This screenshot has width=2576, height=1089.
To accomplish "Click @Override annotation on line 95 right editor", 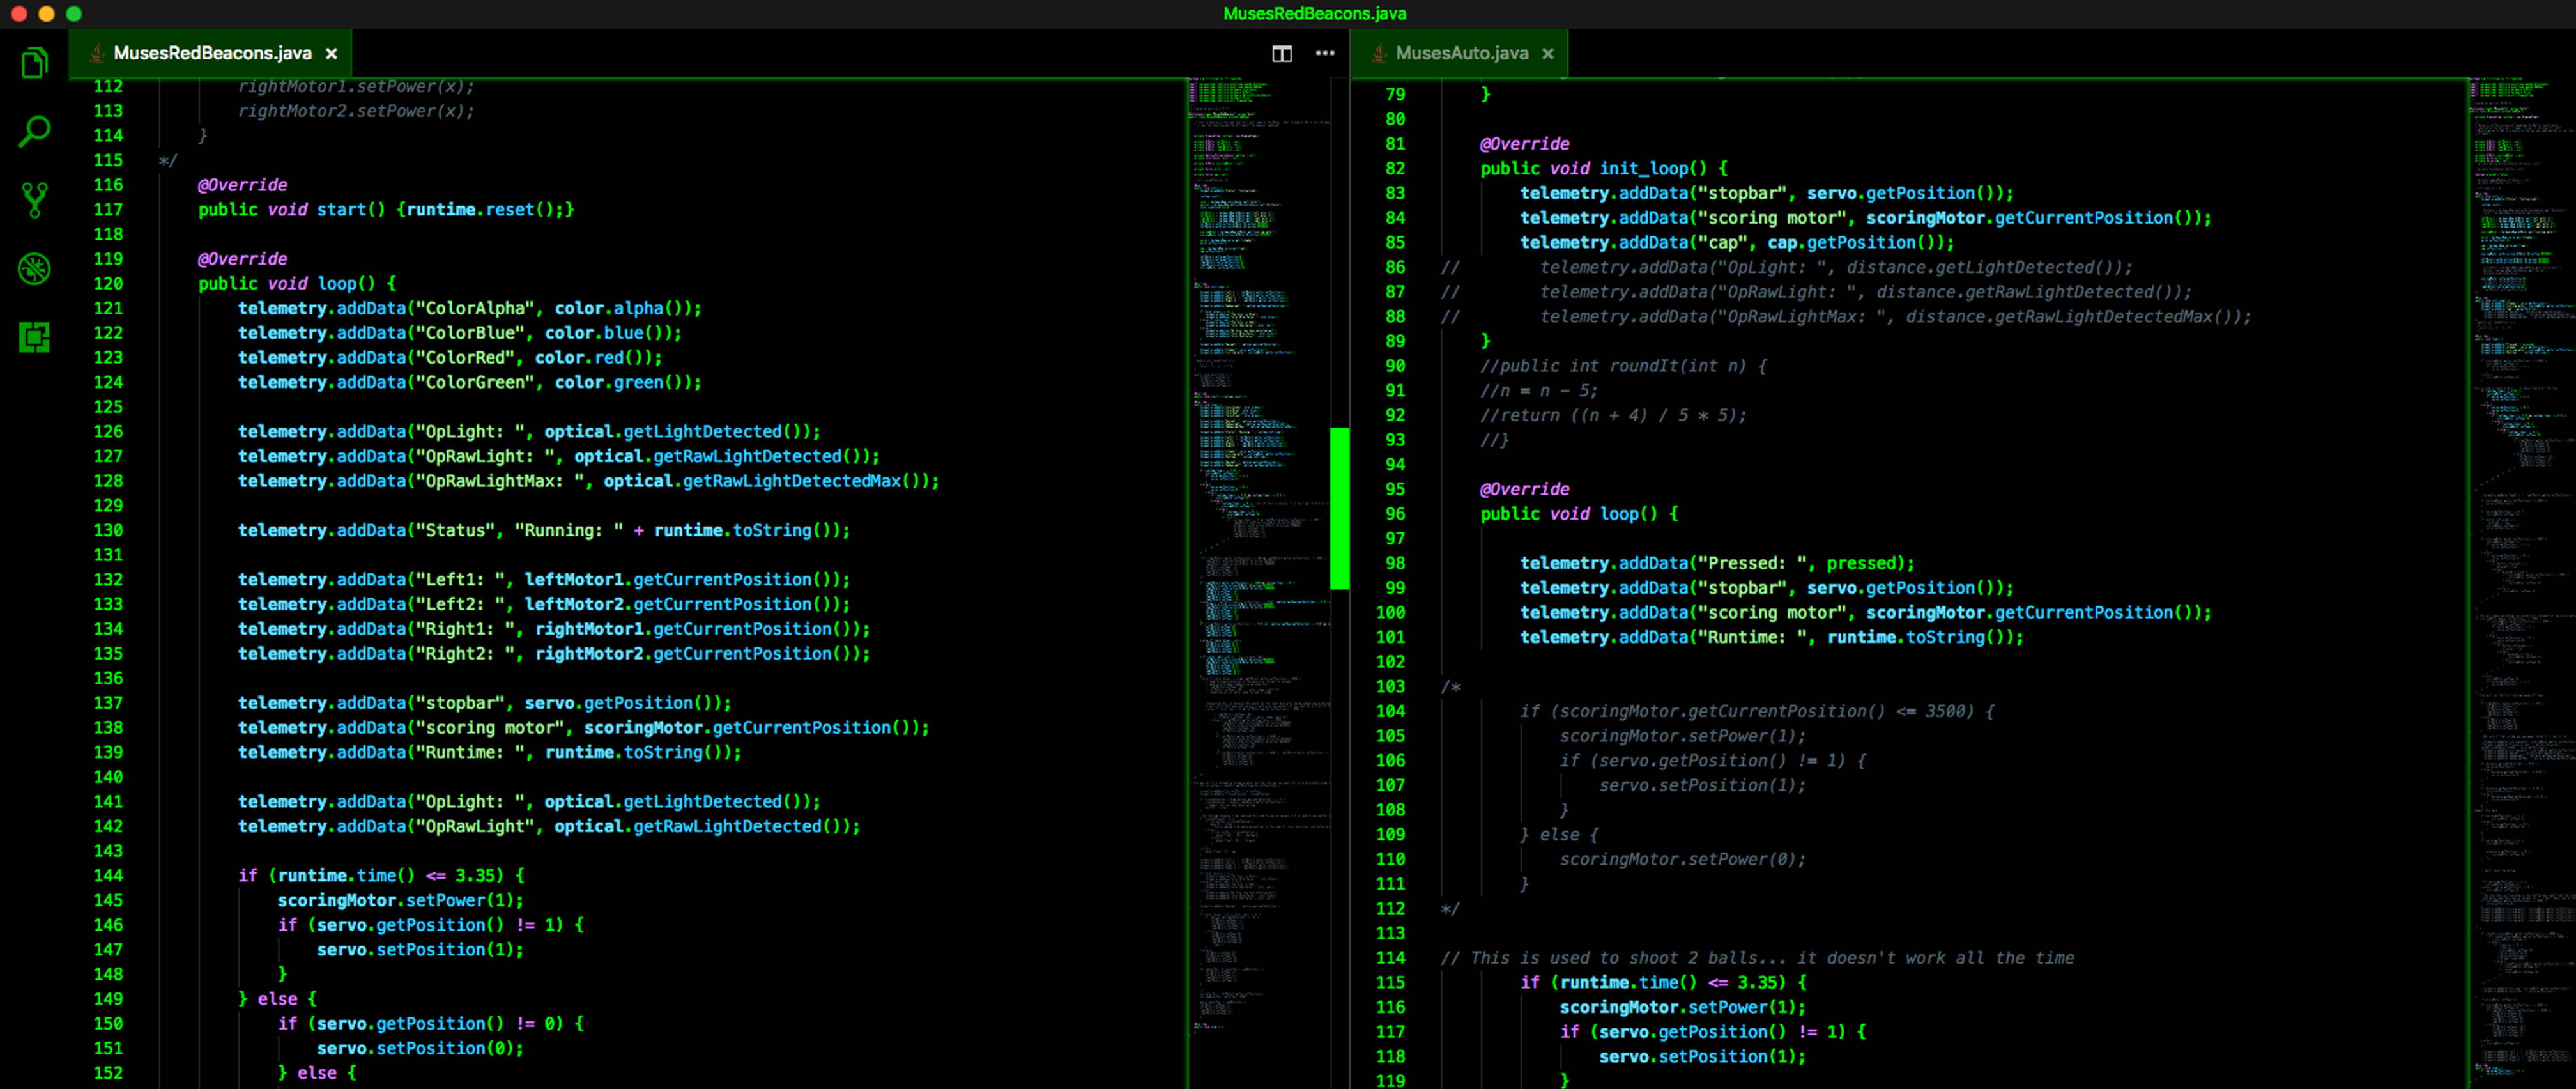I will click(x=1524, y=489).
